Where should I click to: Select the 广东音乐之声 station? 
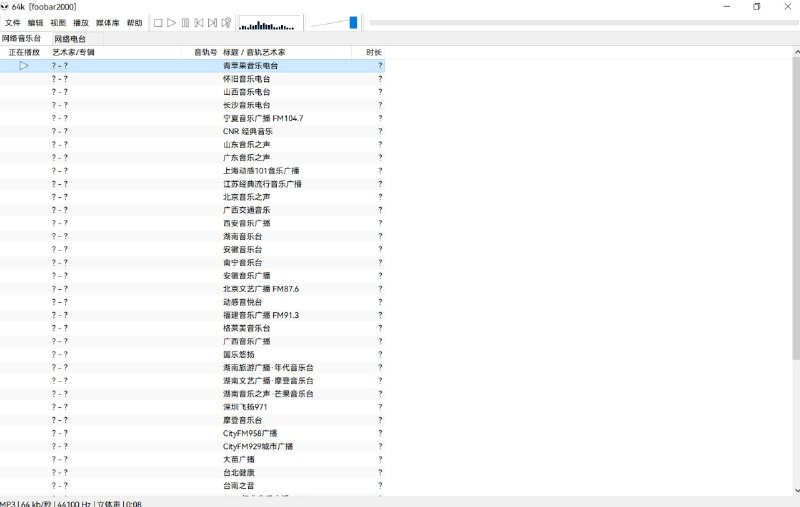pyautogui.click(x=192, y=158)
